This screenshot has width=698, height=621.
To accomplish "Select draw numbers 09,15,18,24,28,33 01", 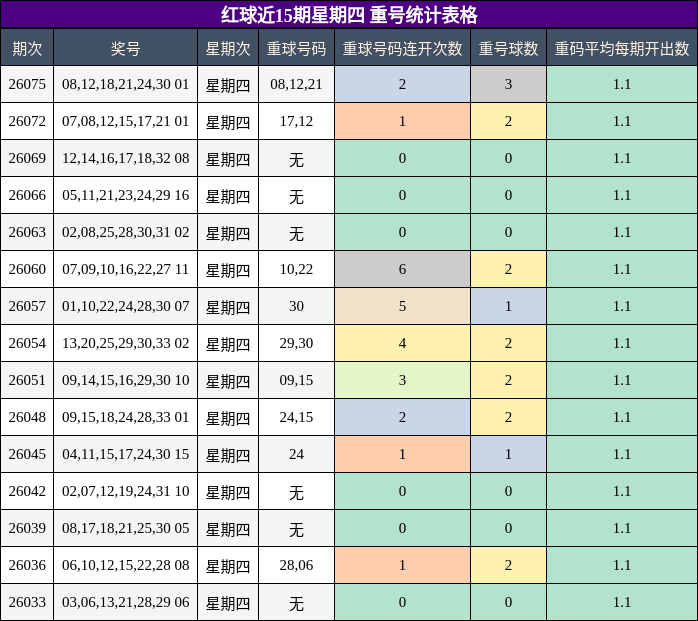I will tap(126, 417).
